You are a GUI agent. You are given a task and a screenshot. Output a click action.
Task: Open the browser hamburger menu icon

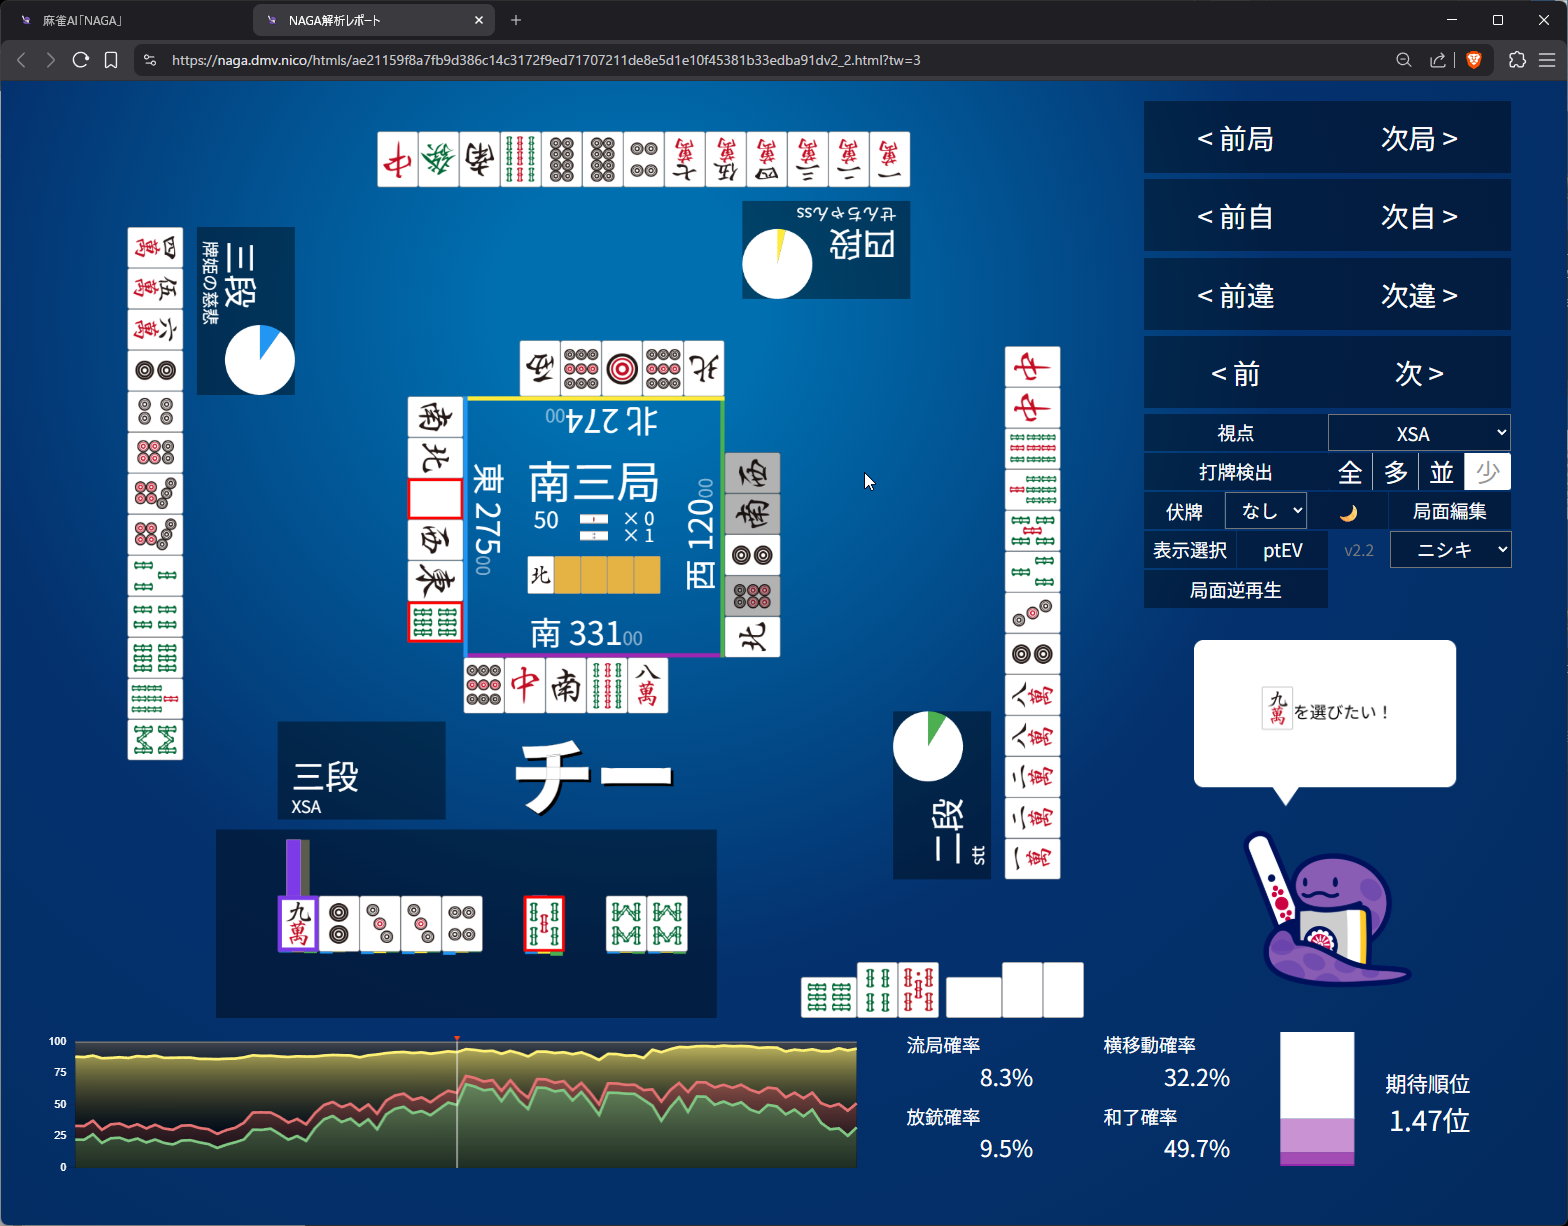1547,60
